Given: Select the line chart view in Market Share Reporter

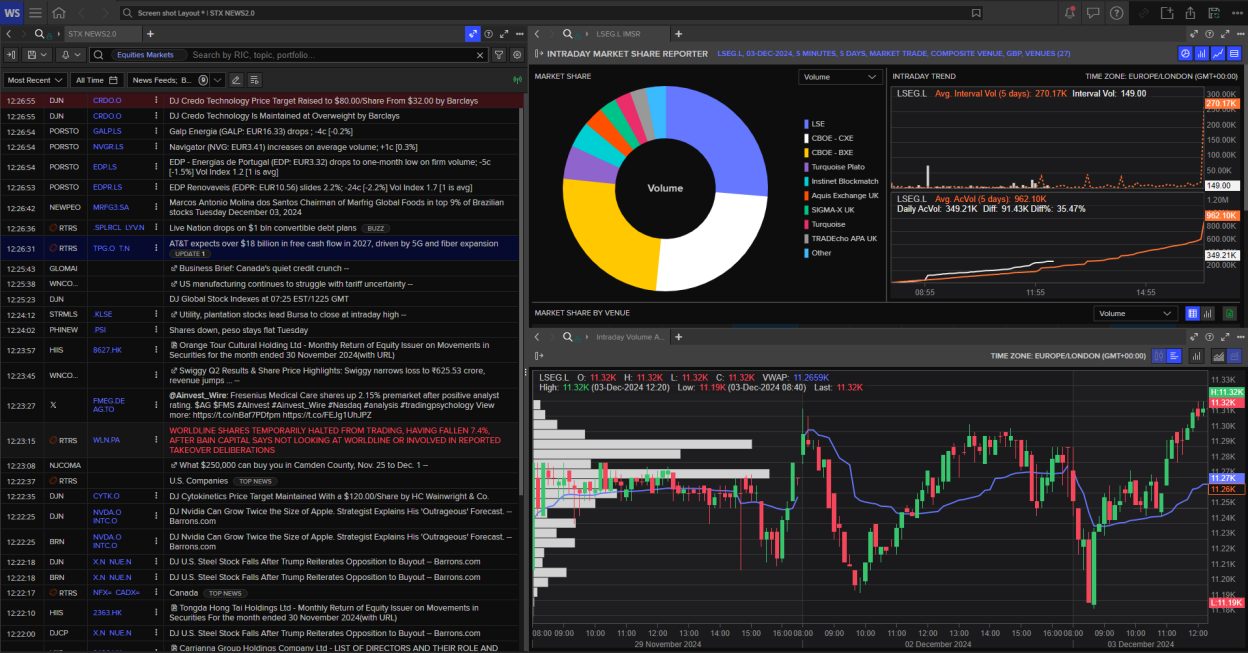Looking at the screenshot, I should tap(1218, 52).
